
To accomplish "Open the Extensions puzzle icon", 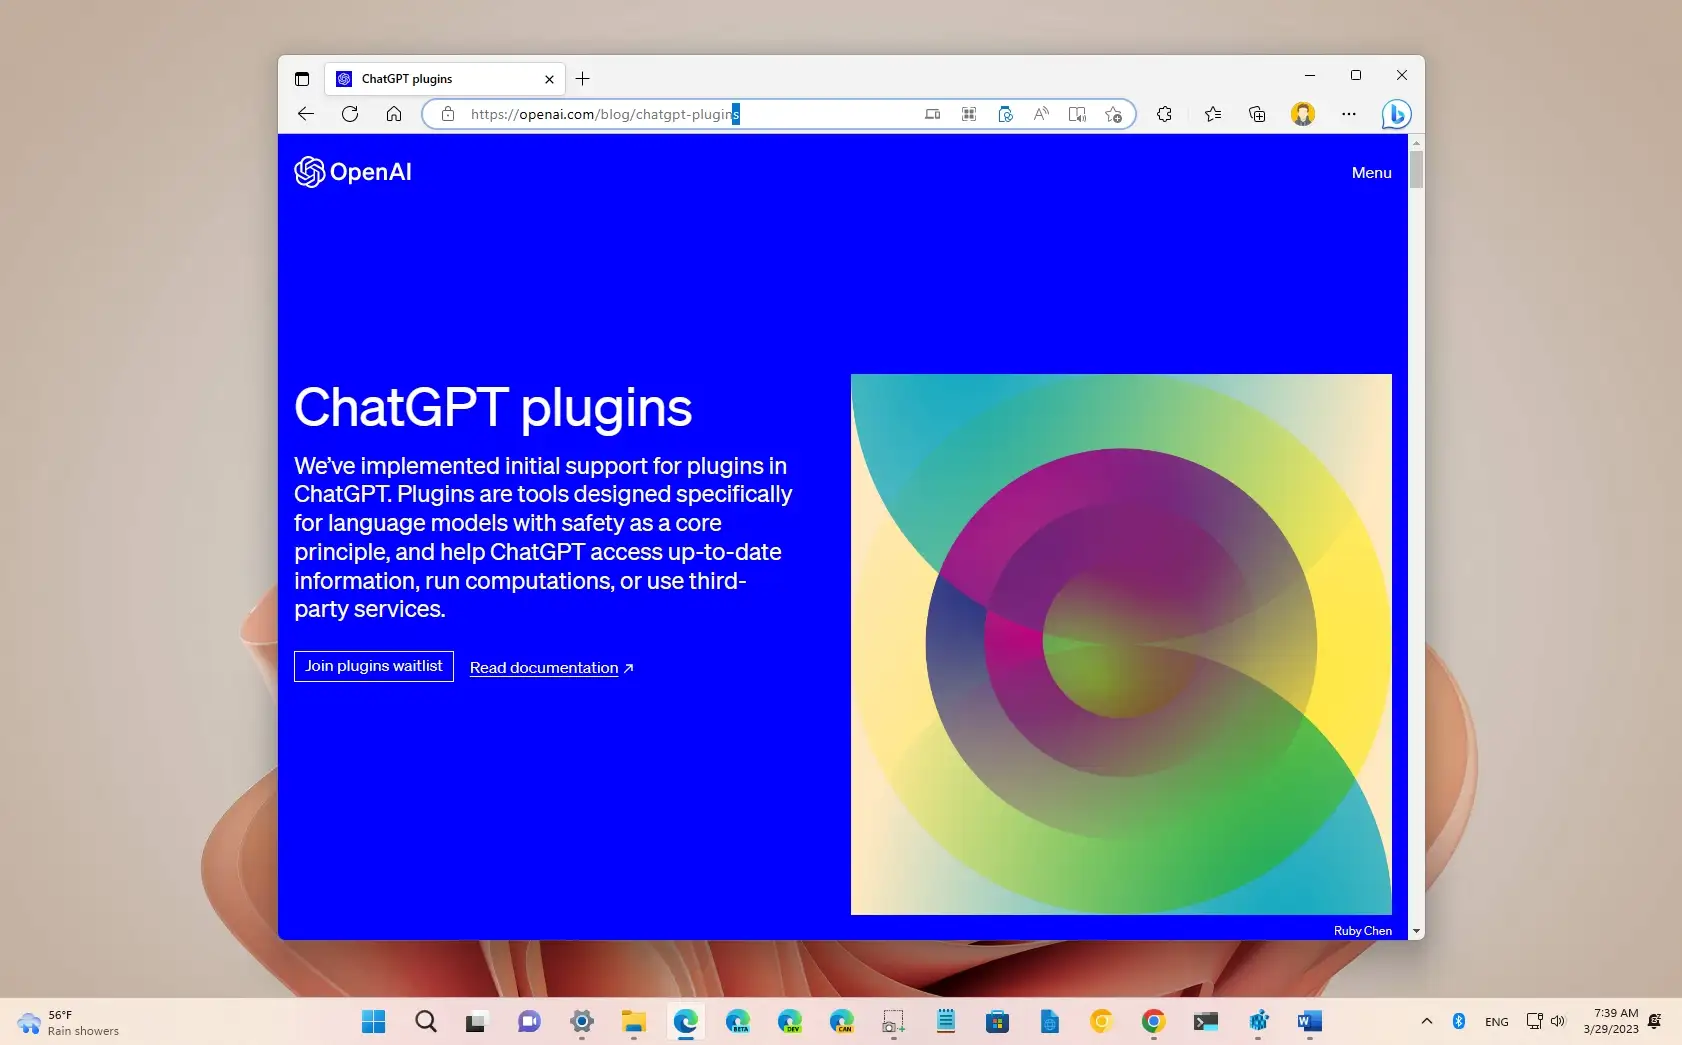I will click(x=1164, y=114).
